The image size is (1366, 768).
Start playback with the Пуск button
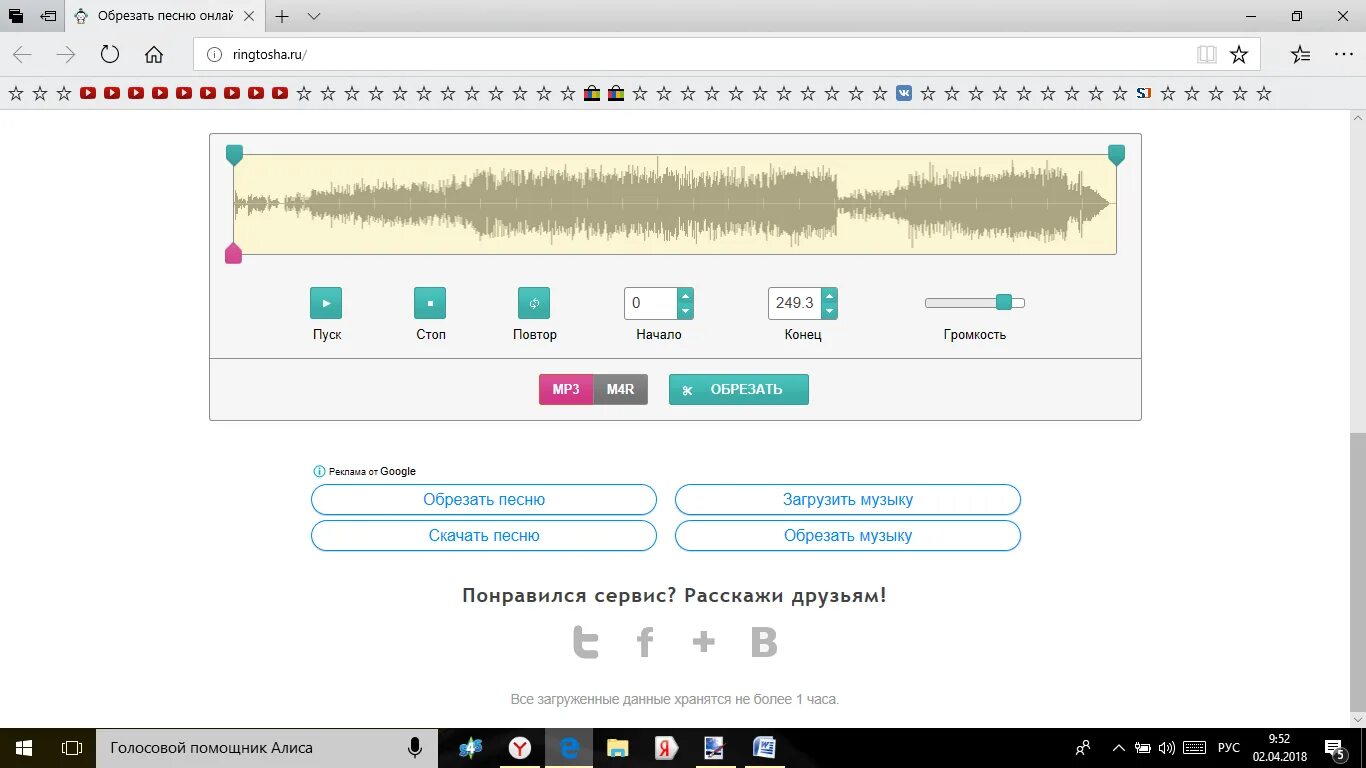point(326,303)
